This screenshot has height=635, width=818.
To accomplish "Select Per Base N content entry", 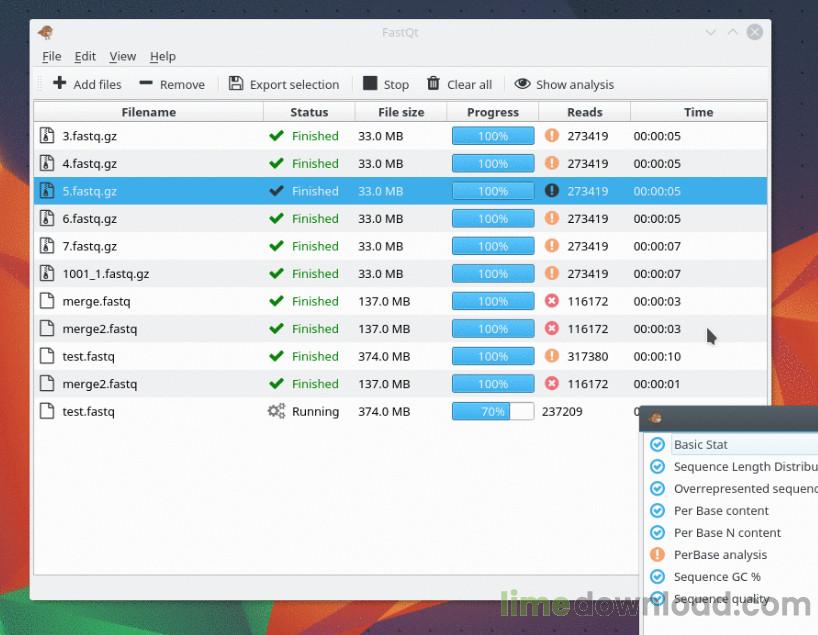I will [x=727, y=533].
